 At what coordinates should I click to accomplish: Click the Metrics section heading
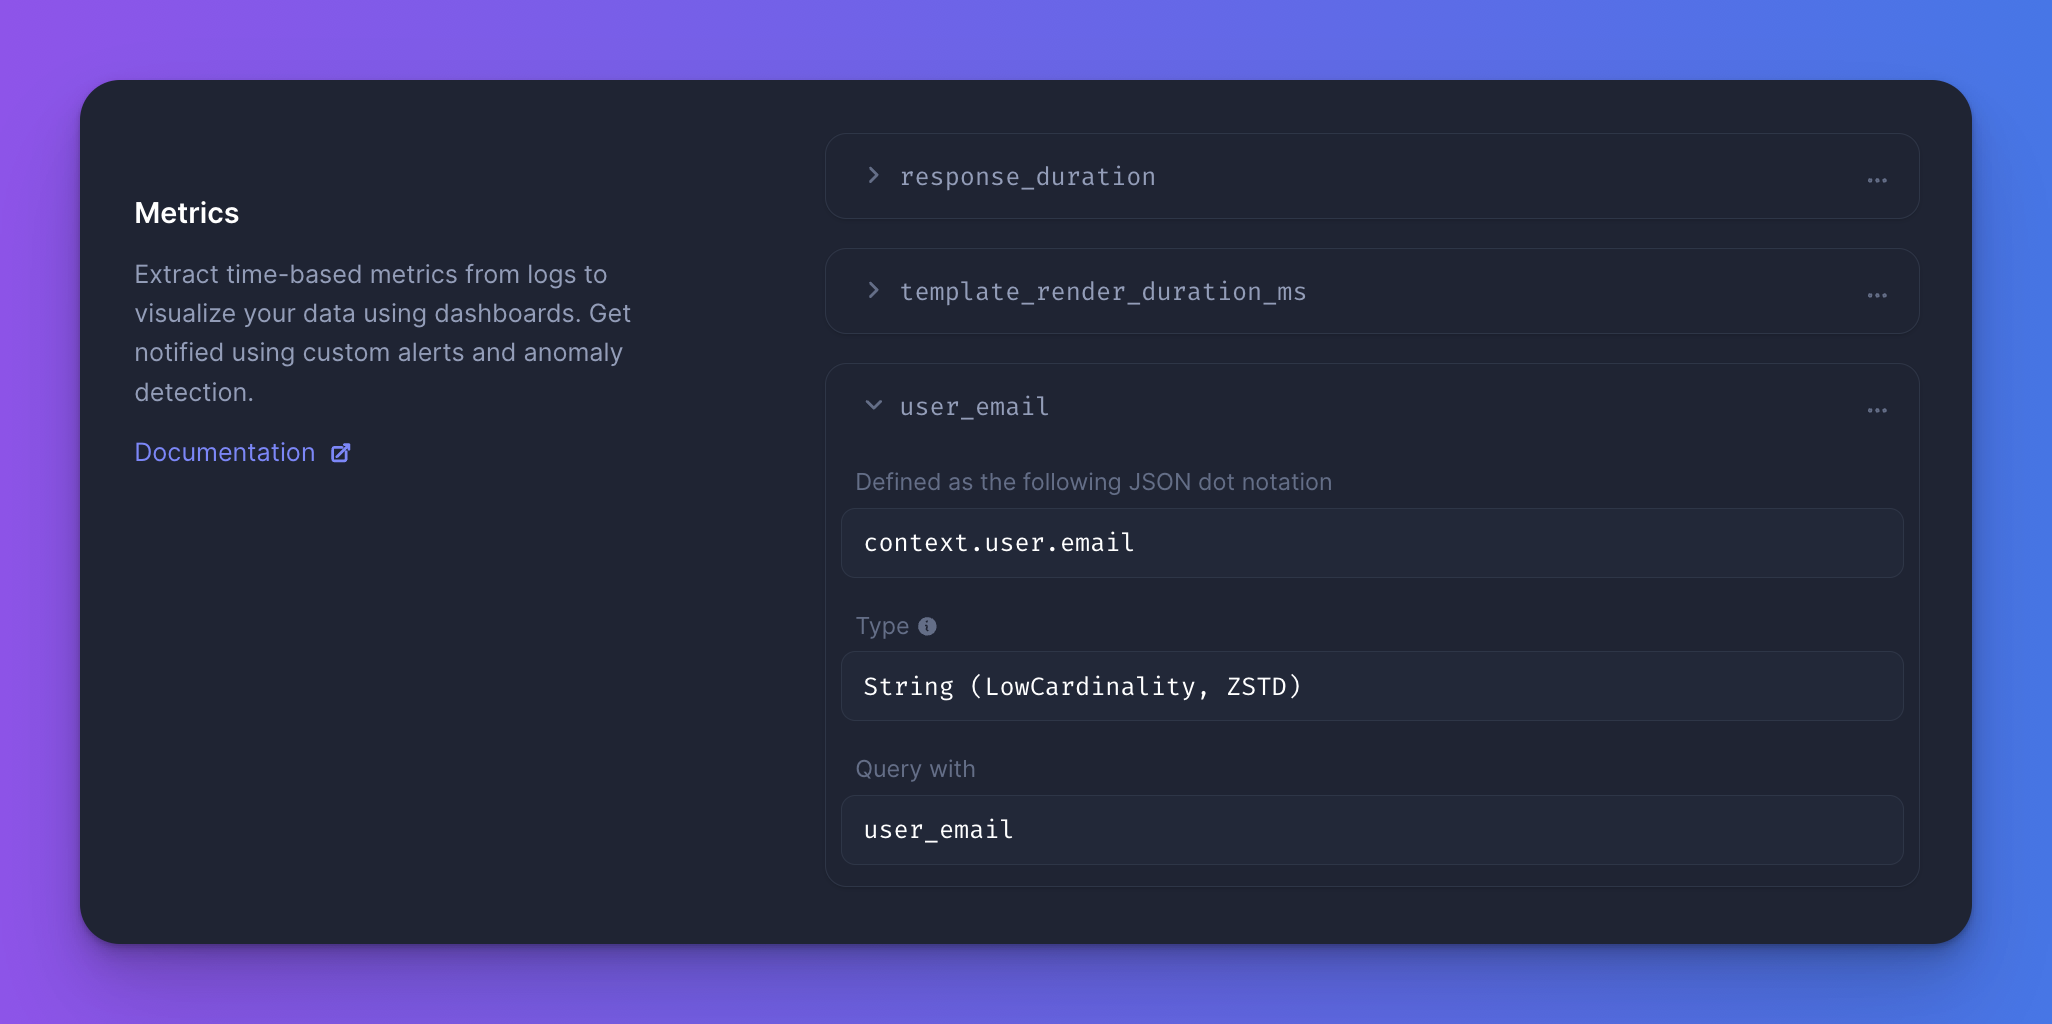(187, 213)
